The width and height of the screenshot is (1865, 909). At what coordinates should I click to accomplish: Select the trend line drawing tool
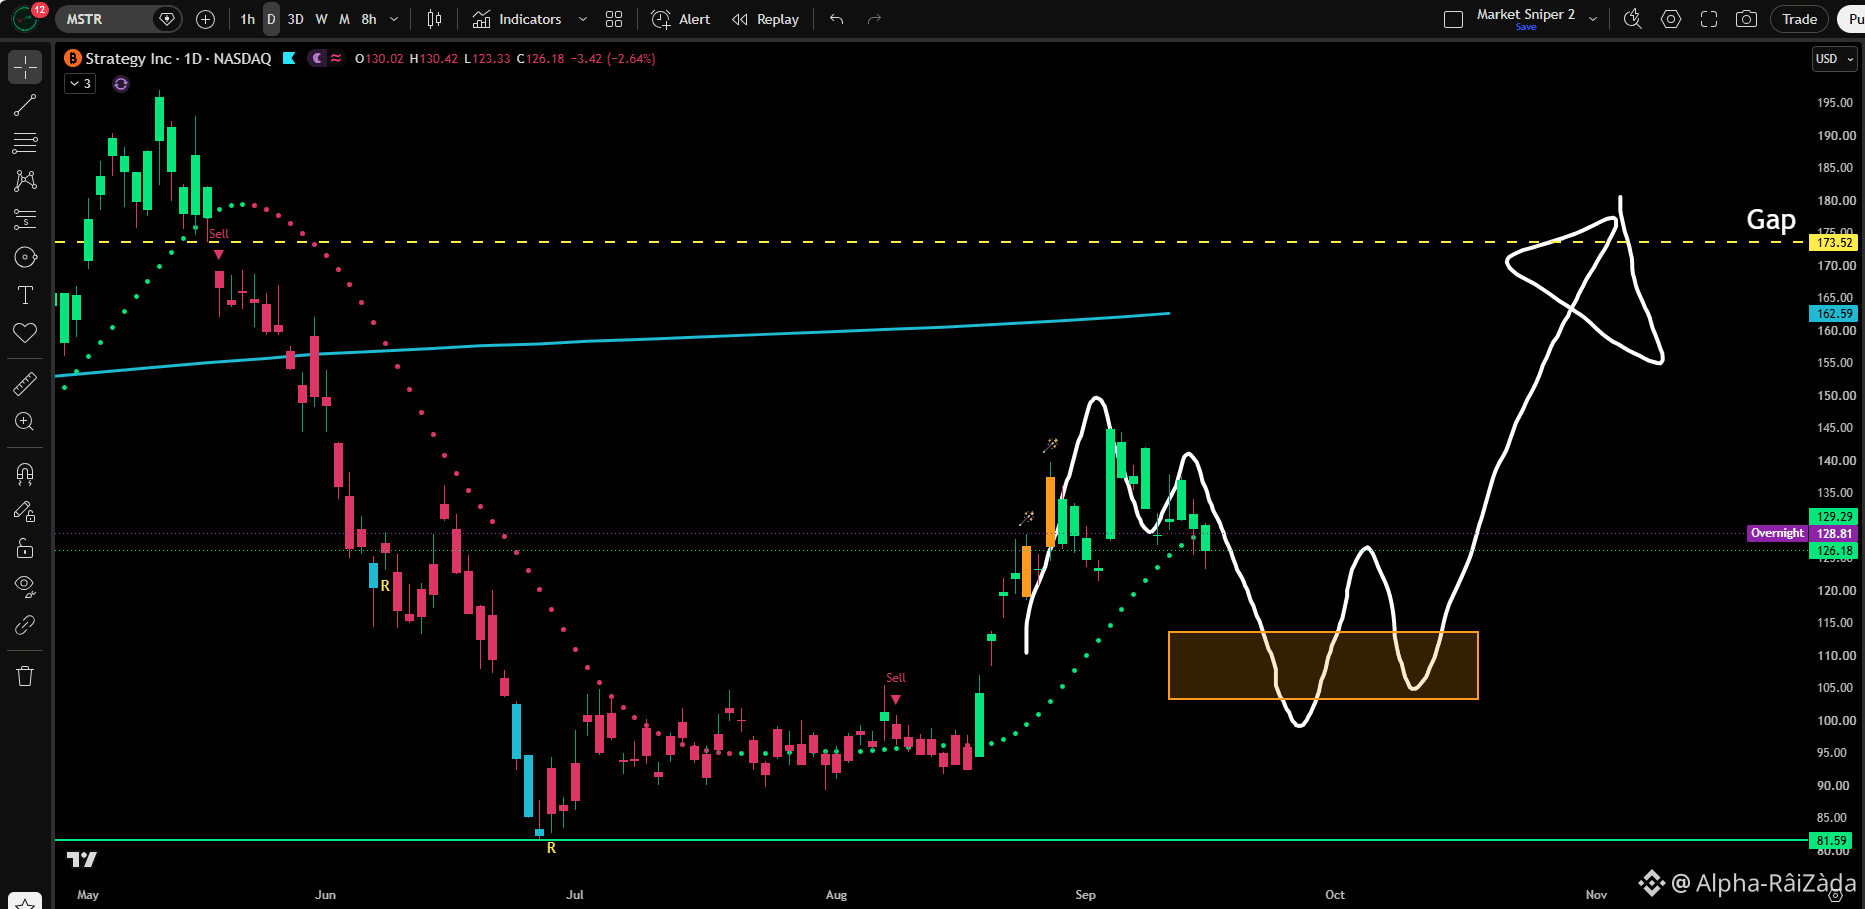pyautogui.click(x=25, y=105)
